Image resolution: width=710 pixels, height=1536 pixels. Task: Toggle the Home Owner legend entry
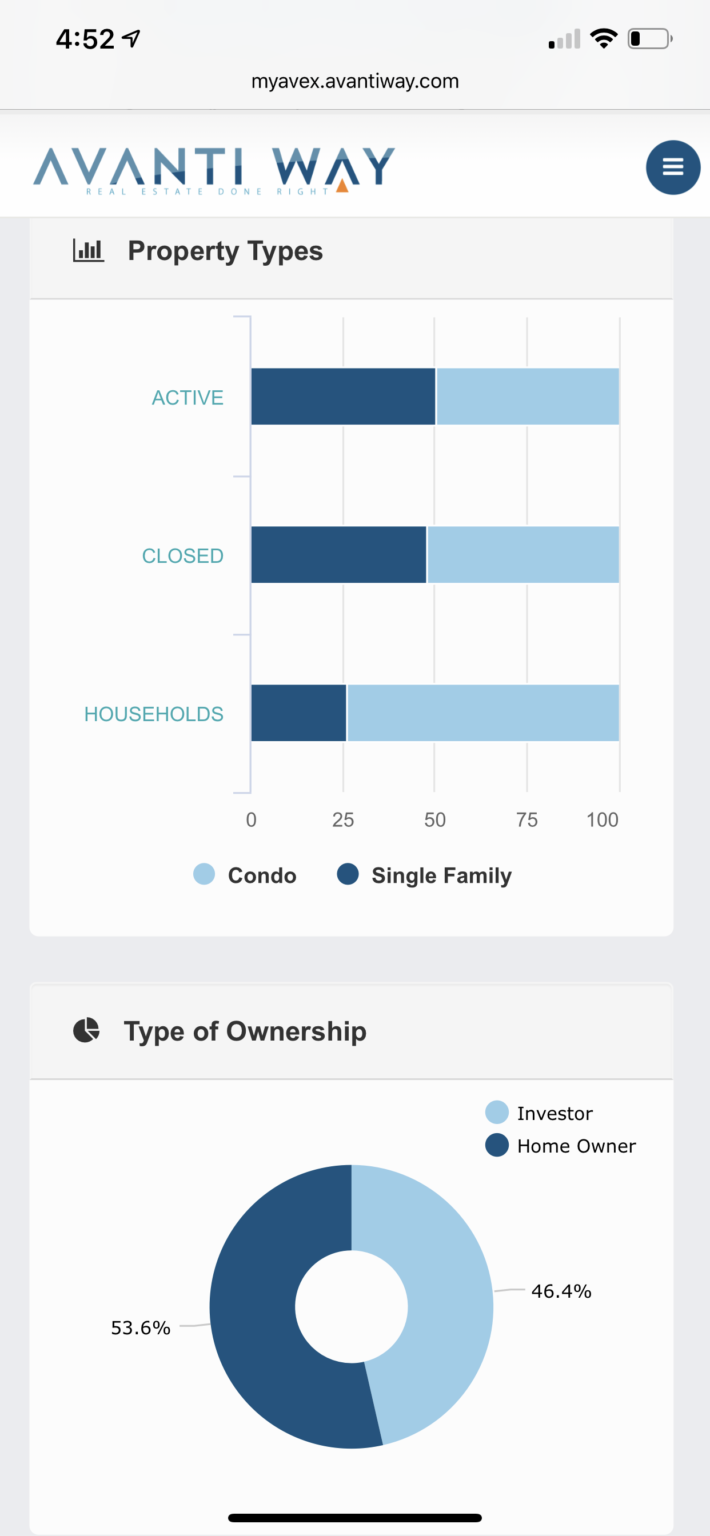pyautogui.click(x=560, y=1146)
